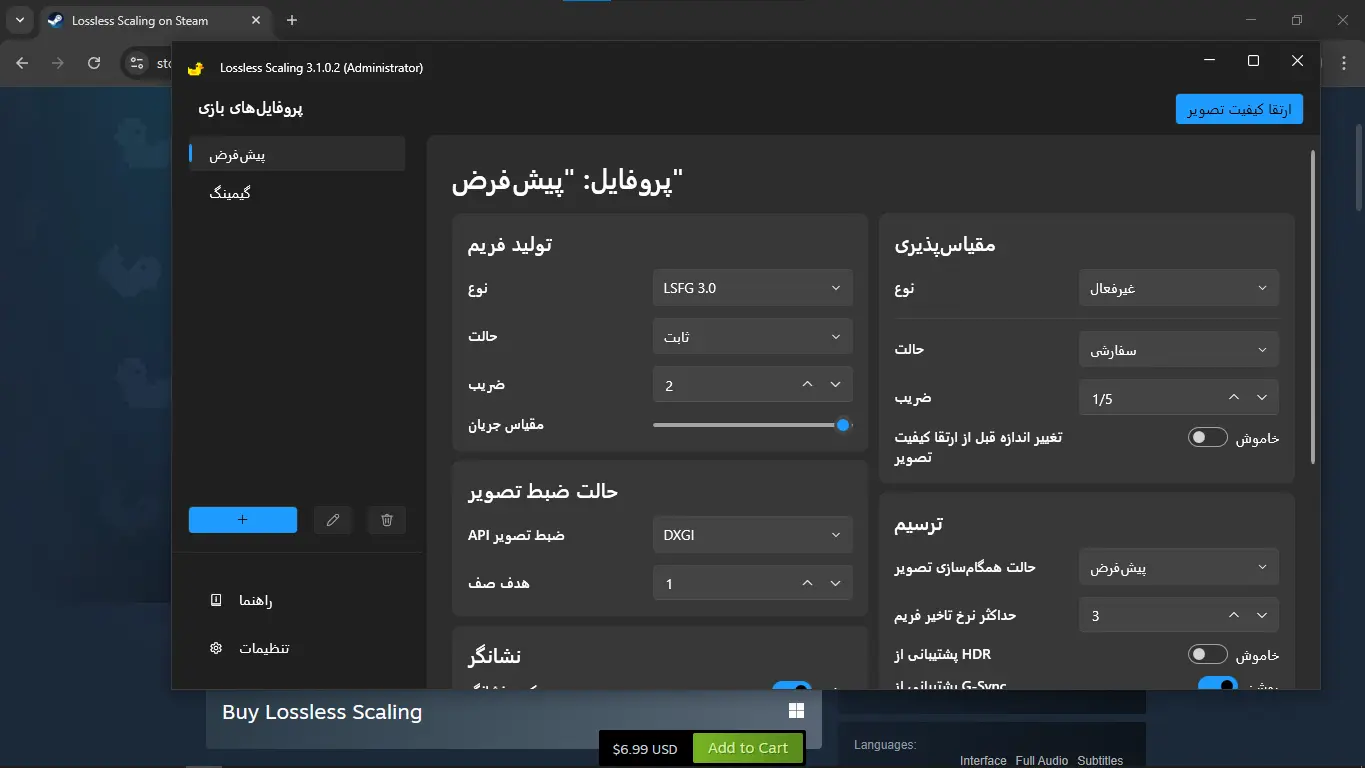The width and height of the screenshot is (1365, 768).
Task: Open frame generation حالت ثابت dropdown
Action: pos(752,337)
